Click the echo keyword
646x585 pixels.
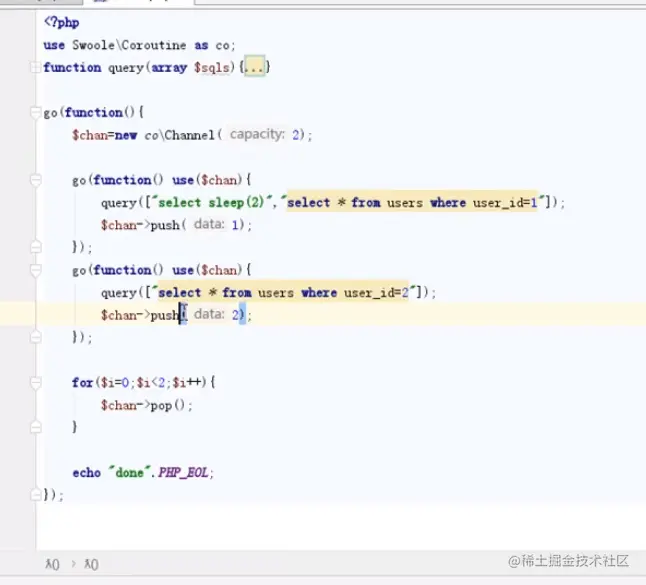[x=87, y=473]
